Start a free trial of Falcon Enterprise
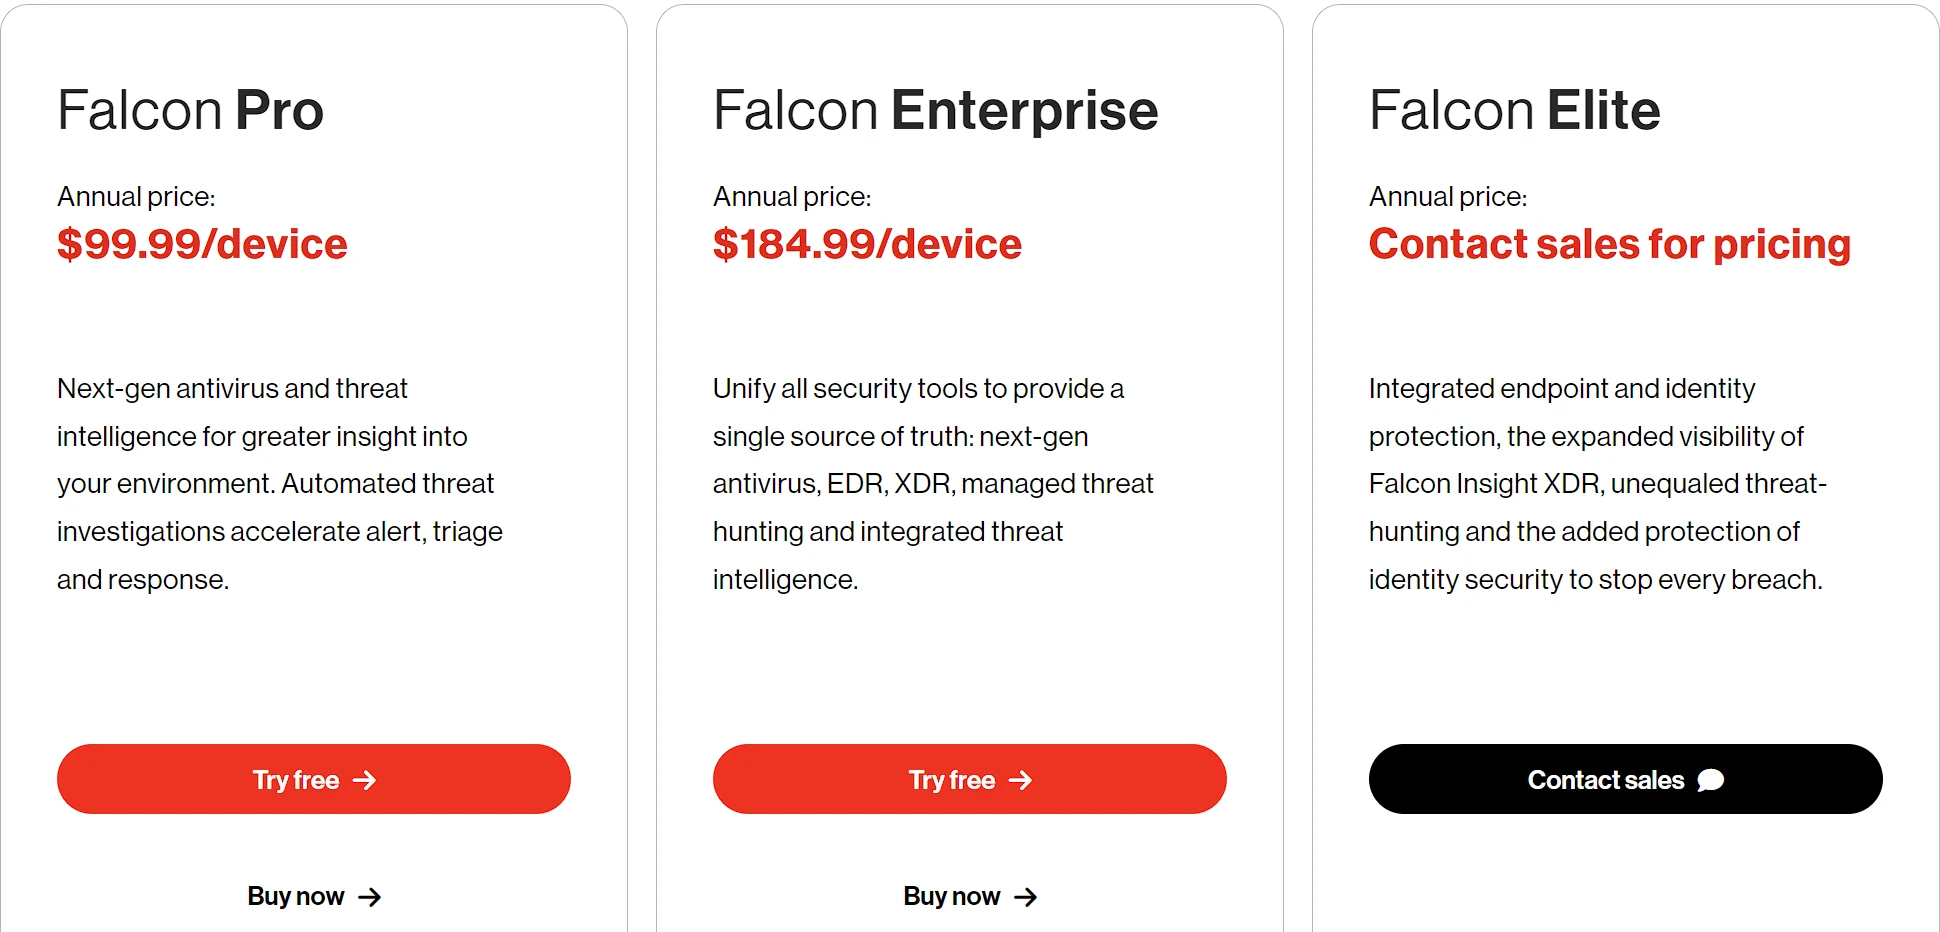This screenshot has width=1940, height=932. [970, 779]
